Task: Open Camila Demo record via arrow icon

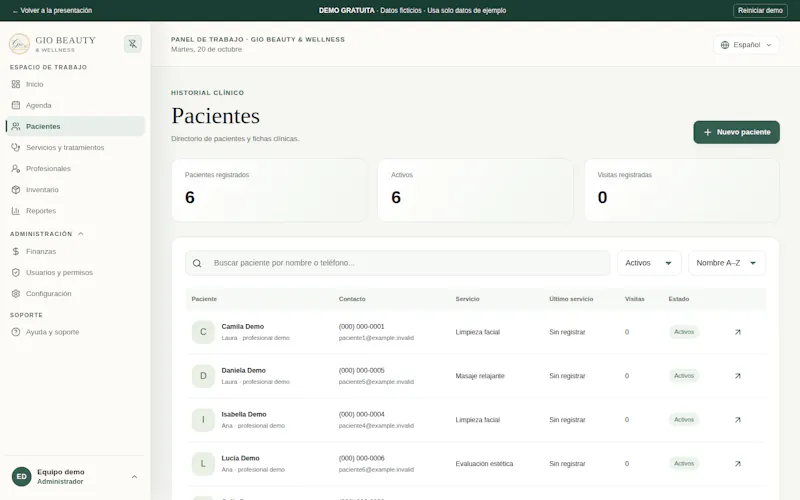Action: click(x=737, y=332)
